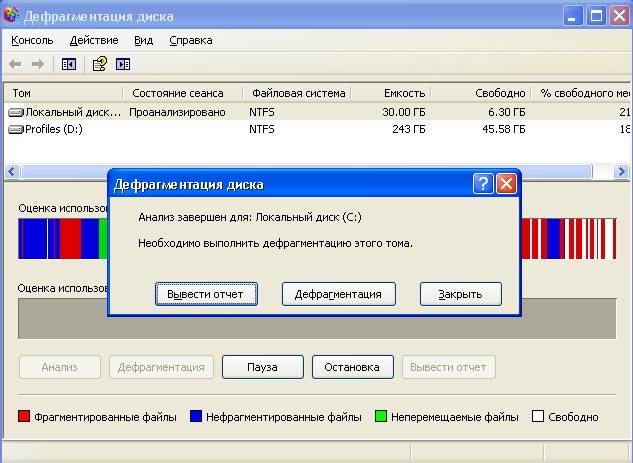Click the Help icon in the toolbar
The height and width of the screenshot is (463, 633).
point(99,64)
